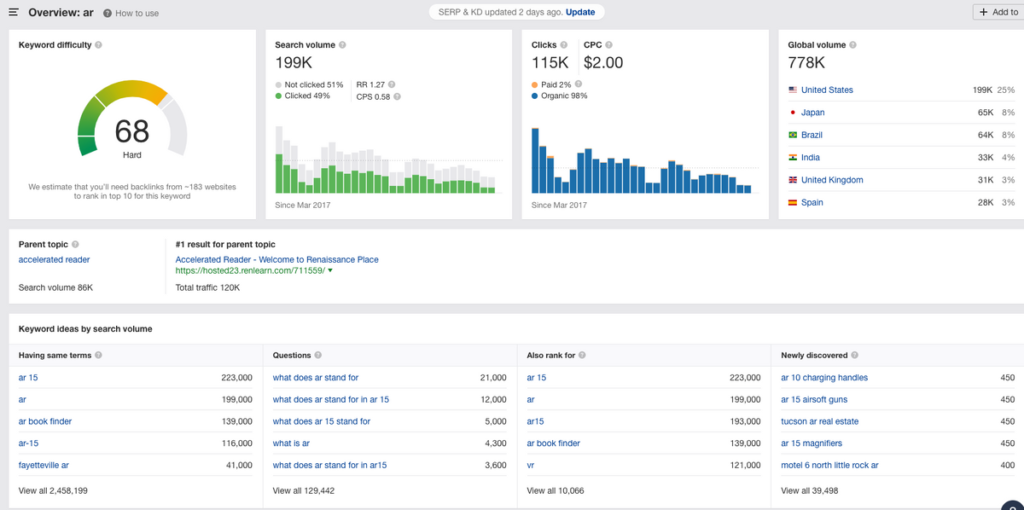Click View all 10,066 also rank for
Screen dimensions: 1024x510
coord(555,490)
